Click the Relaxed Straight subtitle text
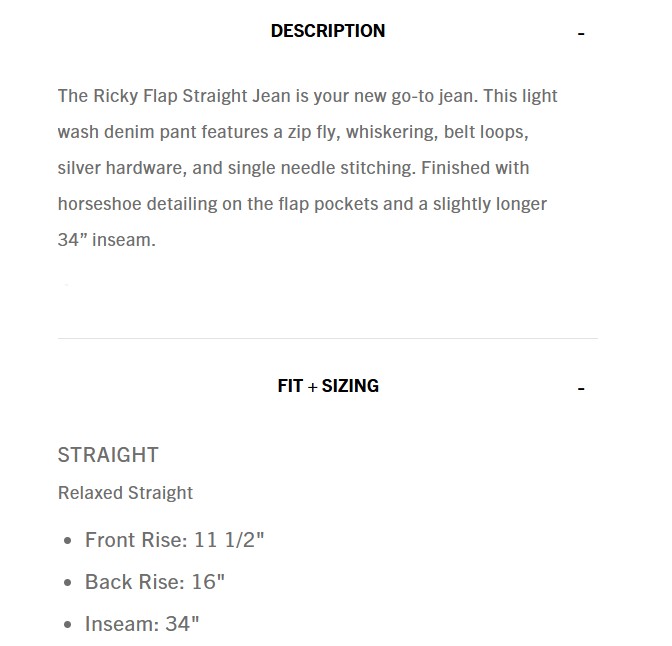The width and height of the screenshot is (672, 646). point(125,493)
